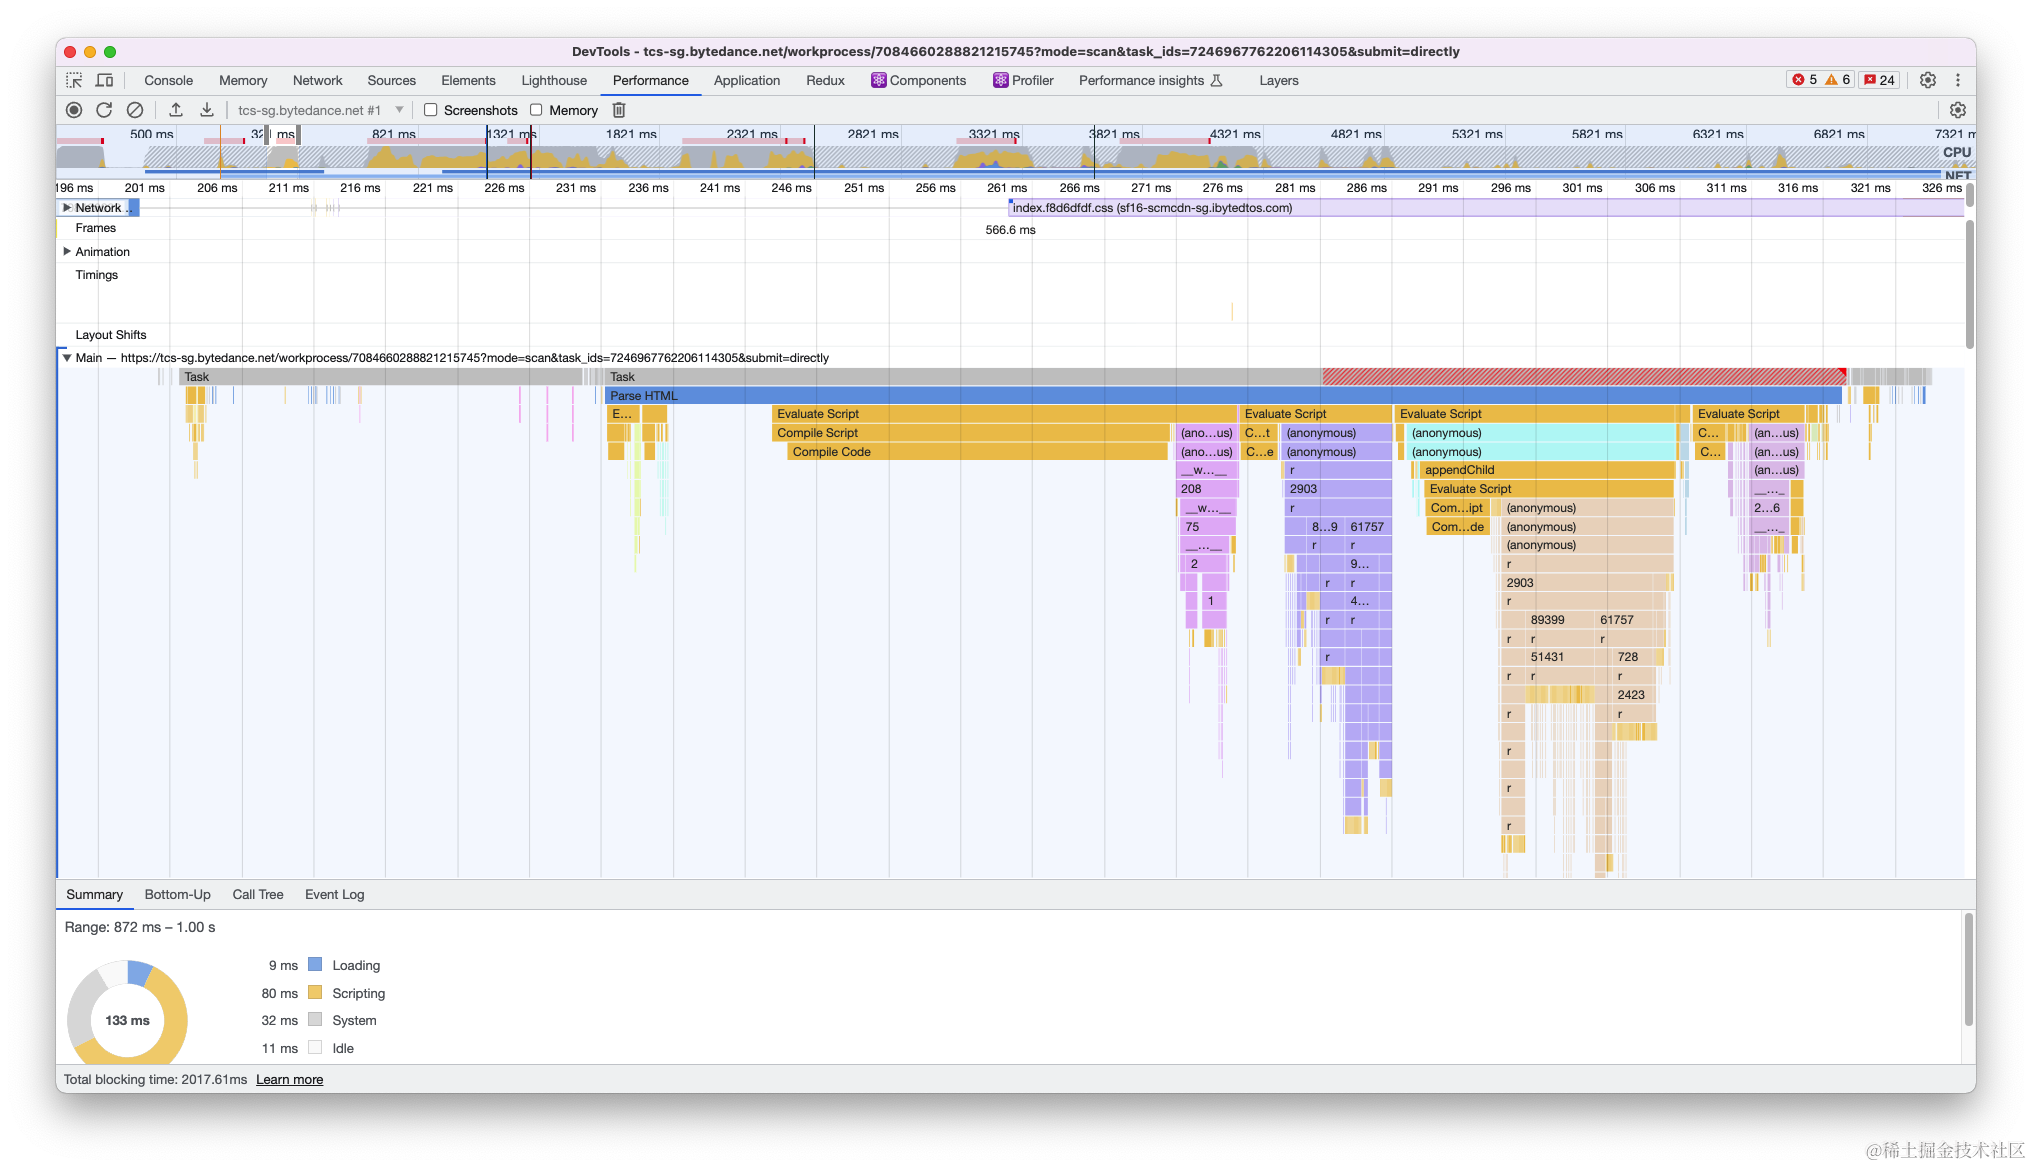Clear the recording with the cancel icon
This screenshot has width=2032, height=1167.
click(x=135, y=110)
